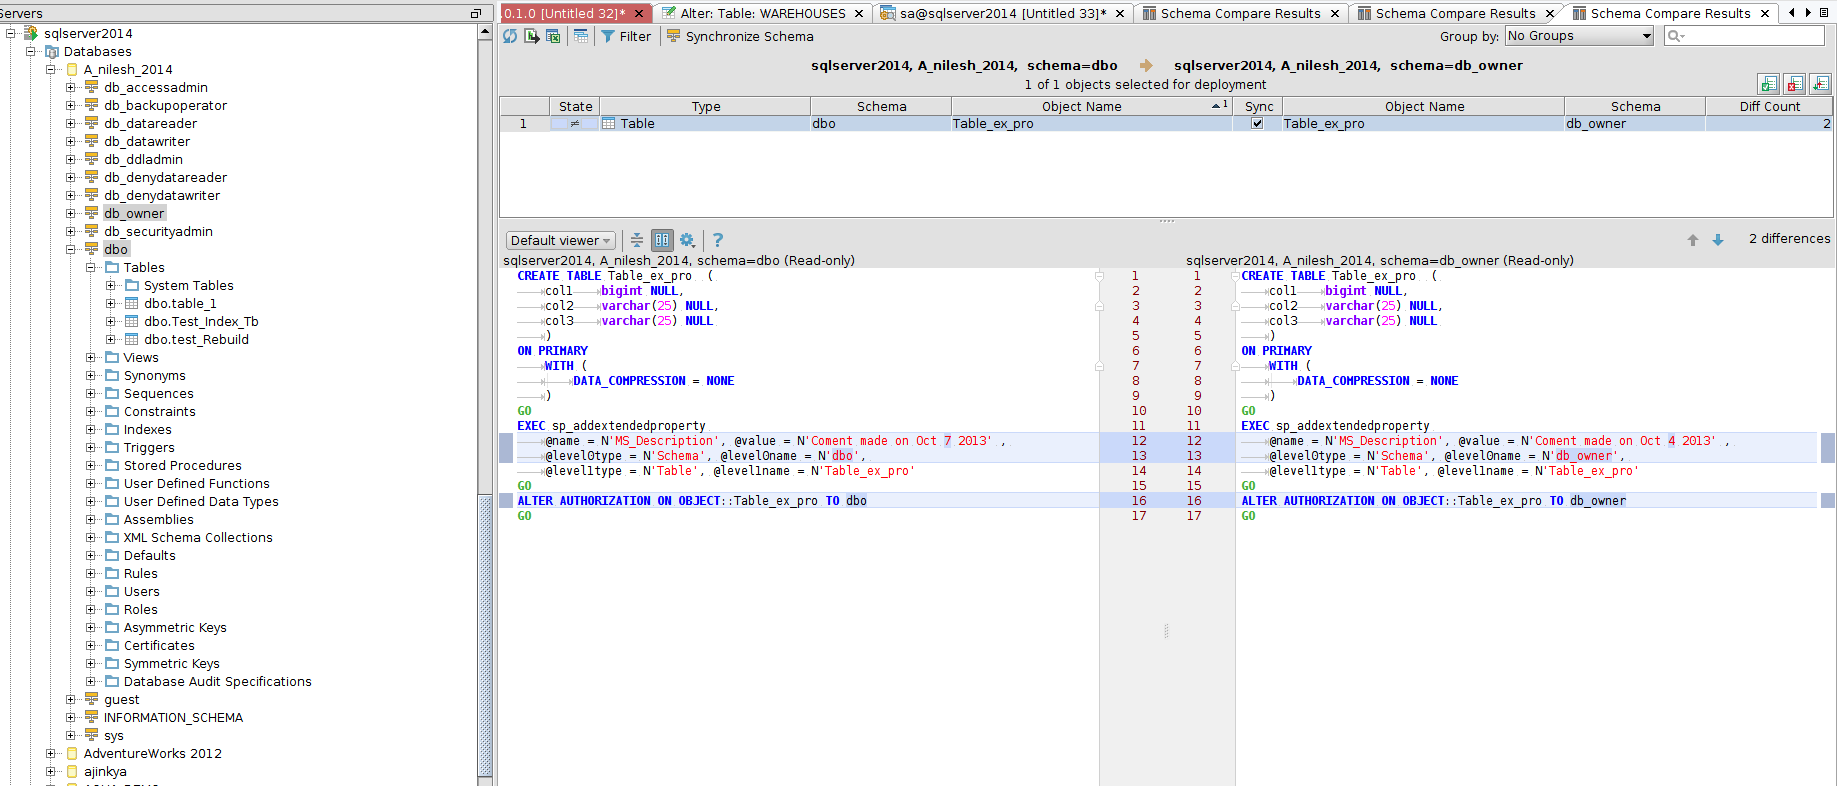Click the magnifier icon in the search box

click(x=1676, y=36)
